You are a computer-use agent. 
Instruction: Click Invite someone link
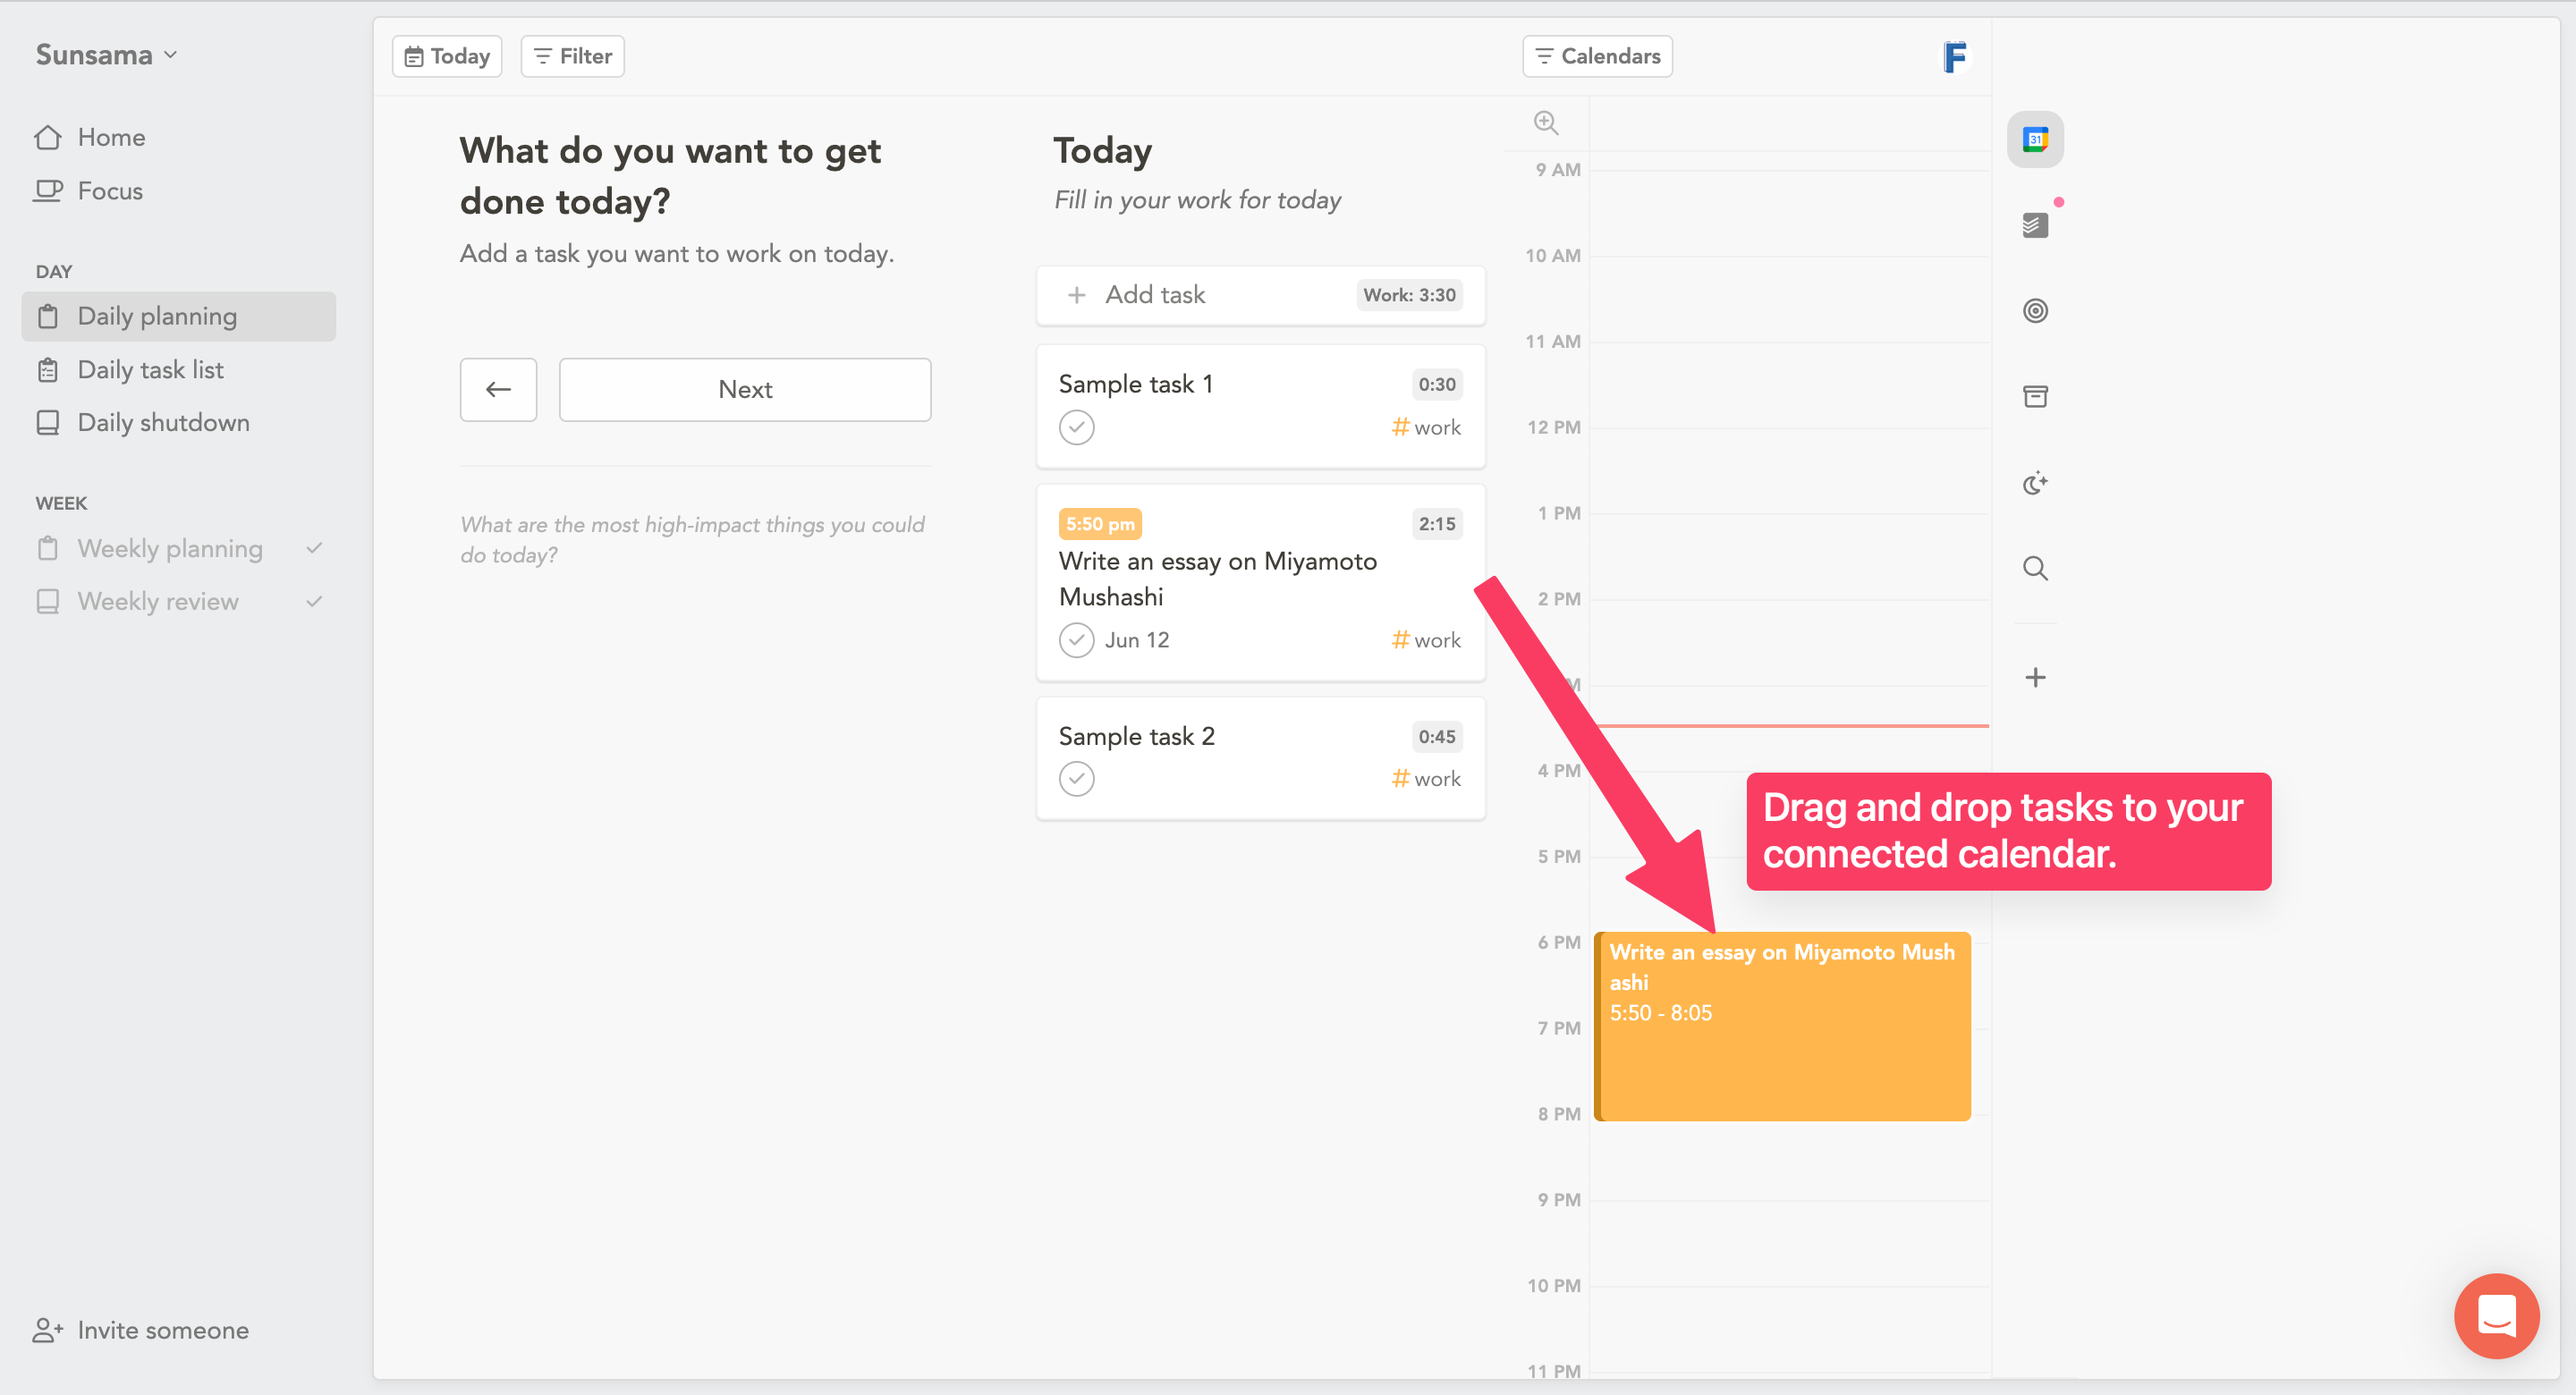pyautogui.click(x=163, y=1330)
